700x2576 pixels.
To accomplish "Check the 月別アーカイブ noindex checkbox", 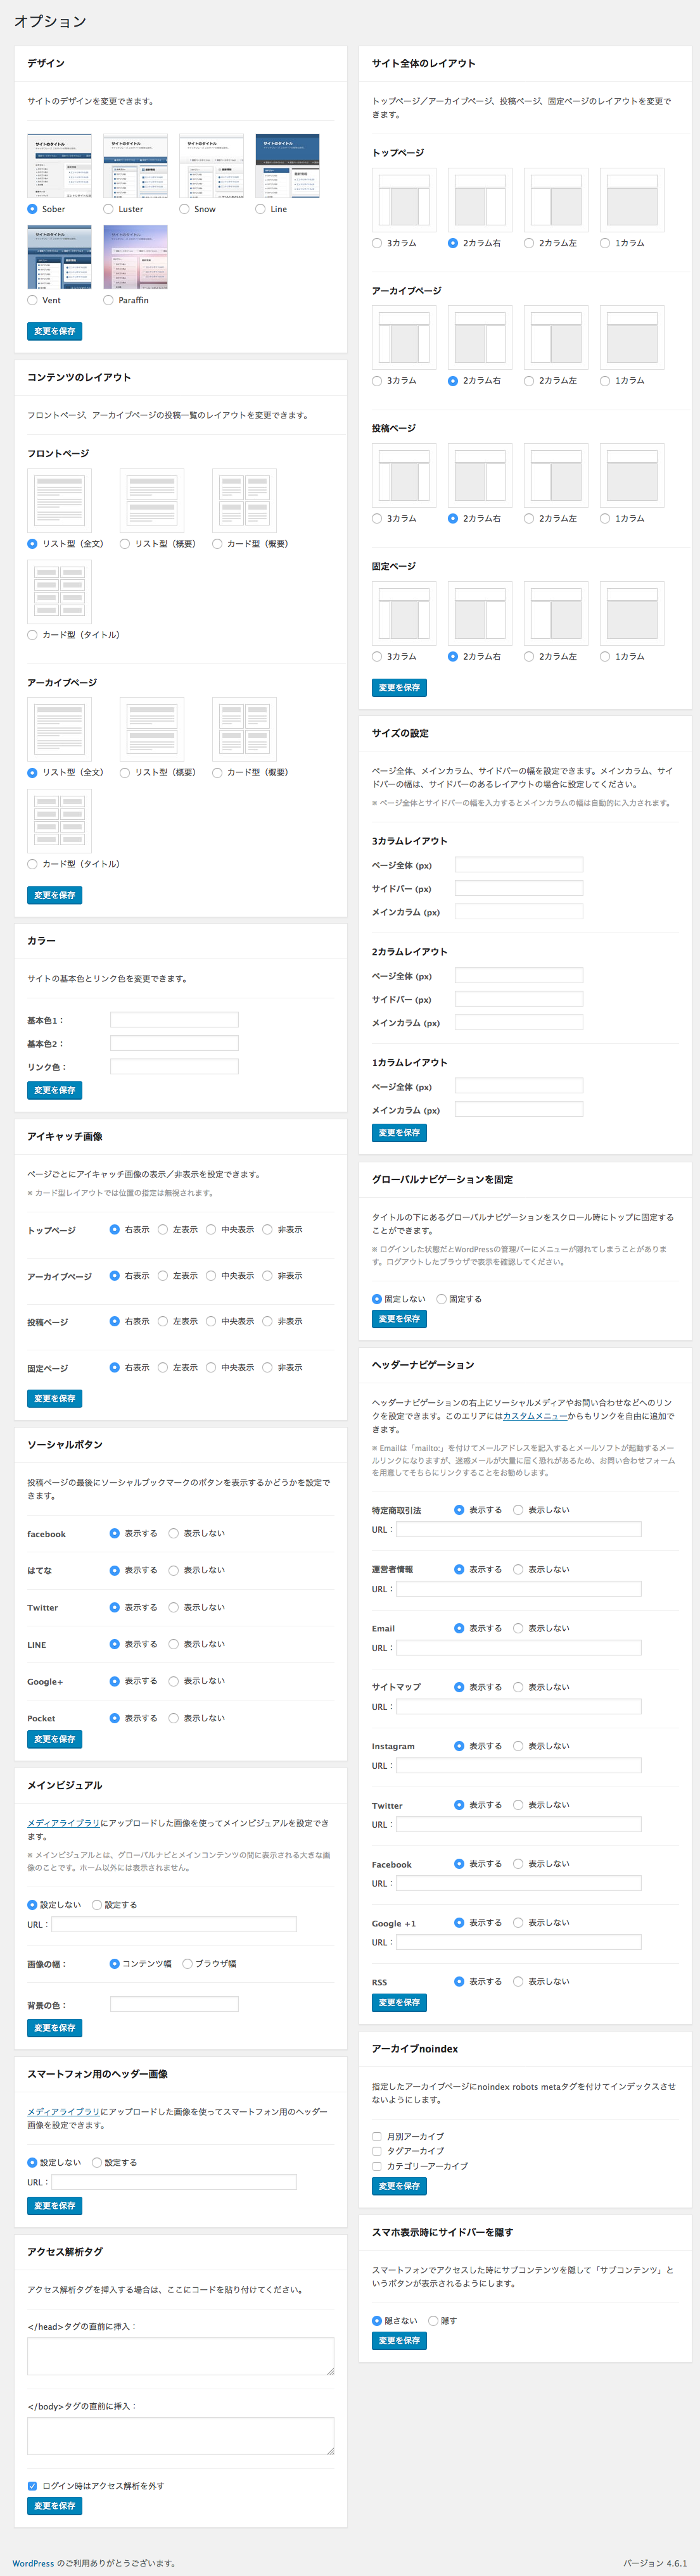I will [377, 2136].
